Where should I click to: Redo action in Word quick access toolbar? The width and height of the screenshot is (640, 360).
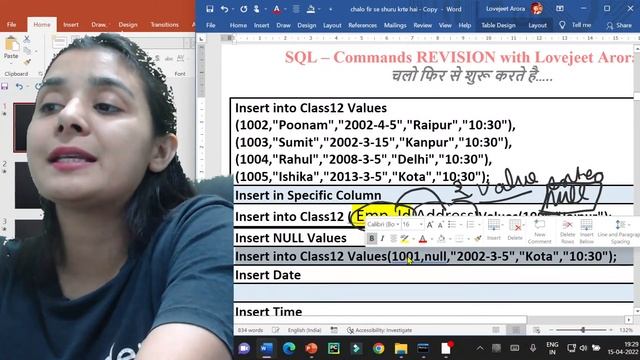click(x=244, y=9)
